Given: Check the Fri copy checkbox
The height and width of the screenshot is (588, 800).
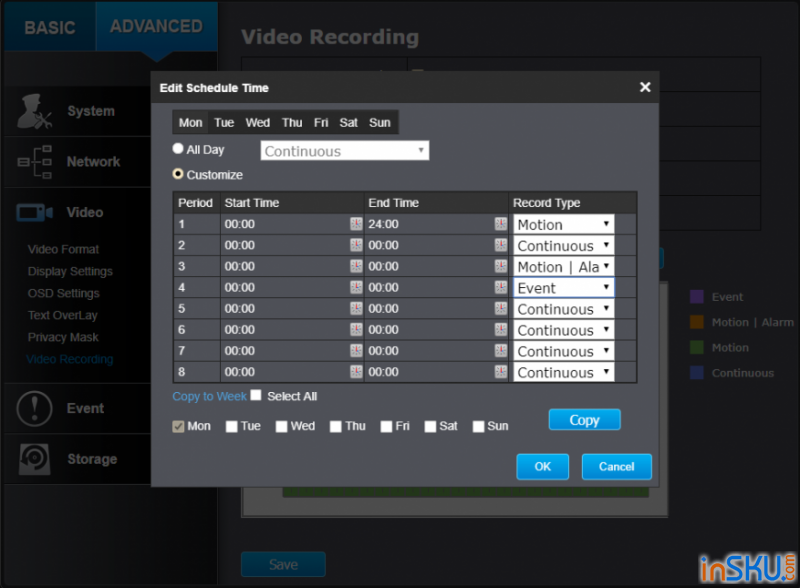Looking at the screenshot, I should tap(386, 426).
